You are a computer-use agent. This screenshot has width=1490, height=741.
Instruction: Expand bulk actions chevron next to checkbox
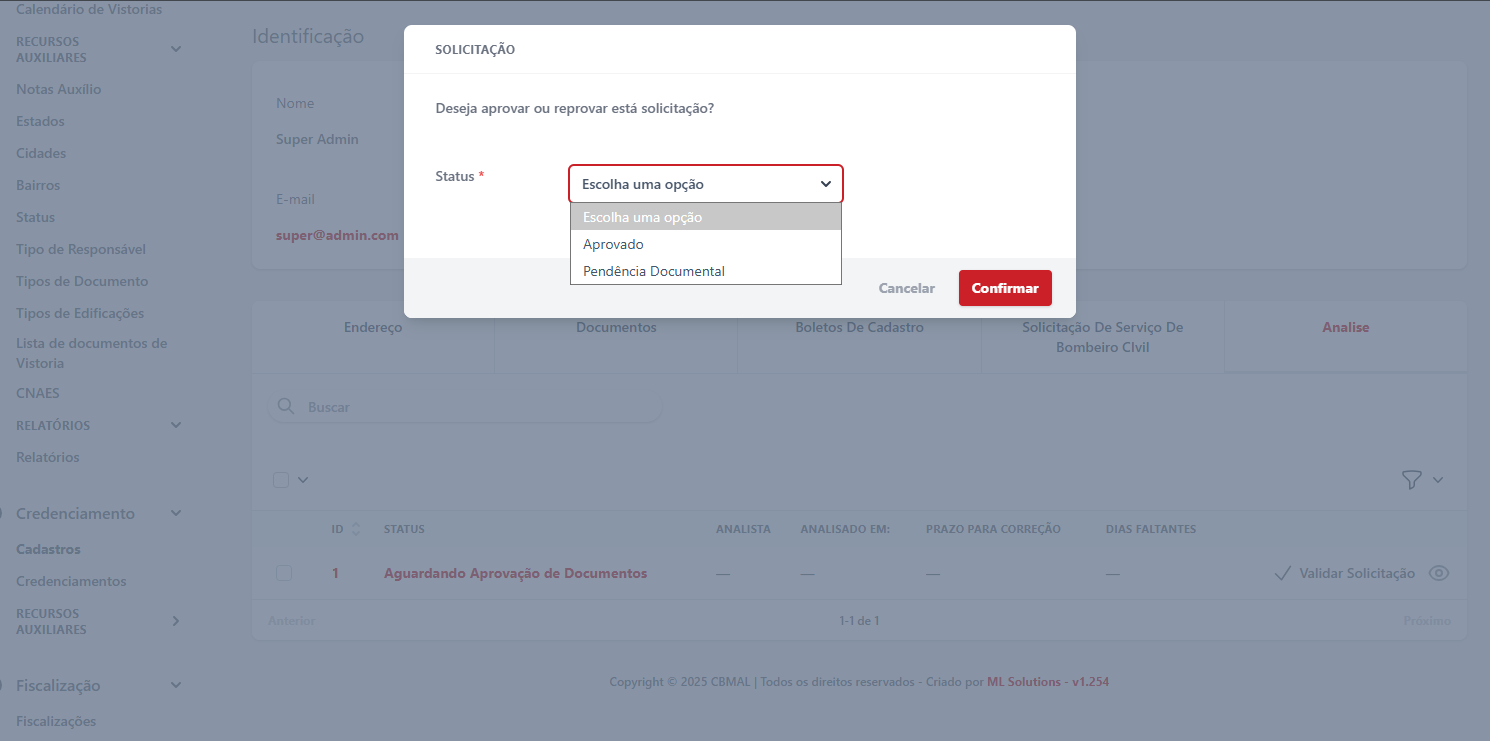[x=303, y=480]
